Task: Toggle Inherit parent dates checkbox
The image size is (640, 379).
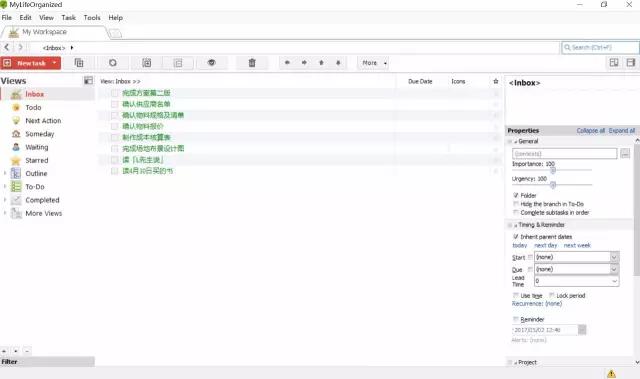Action: [x=516, y=237]
